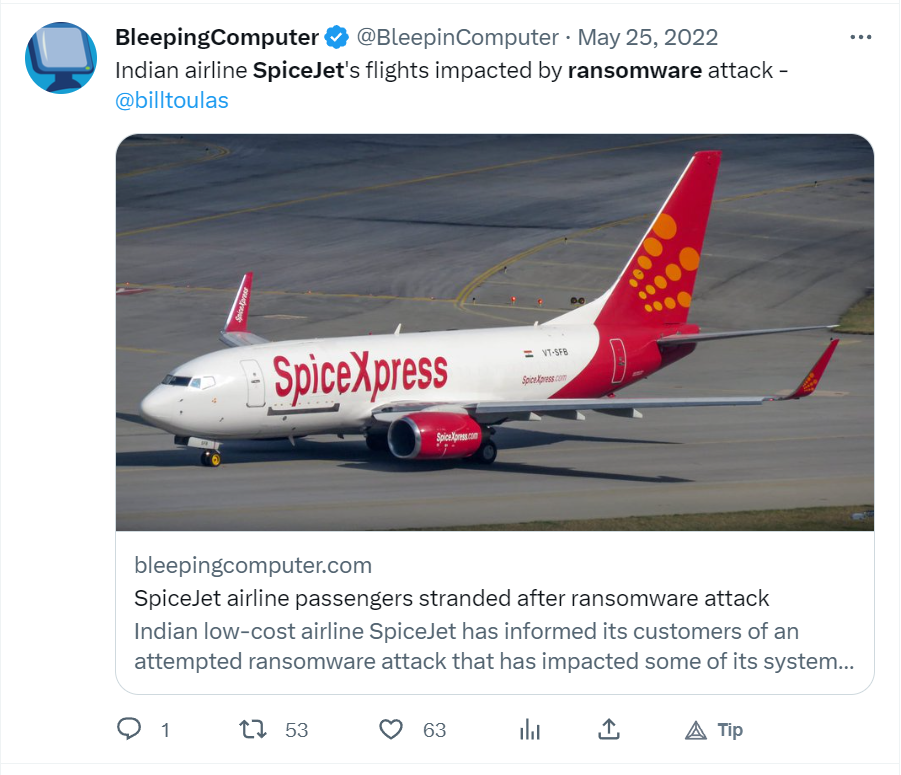The height and width of the screenshot is (775, 901).
Task: Click the retweet count 53
Action: 297,730
